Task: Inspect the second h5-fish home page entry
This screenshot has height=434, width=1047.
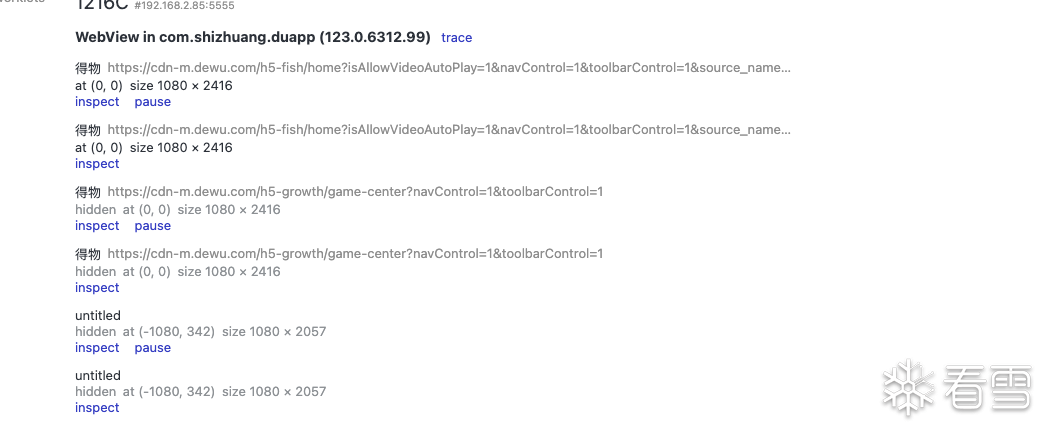Action: [97, 164]
